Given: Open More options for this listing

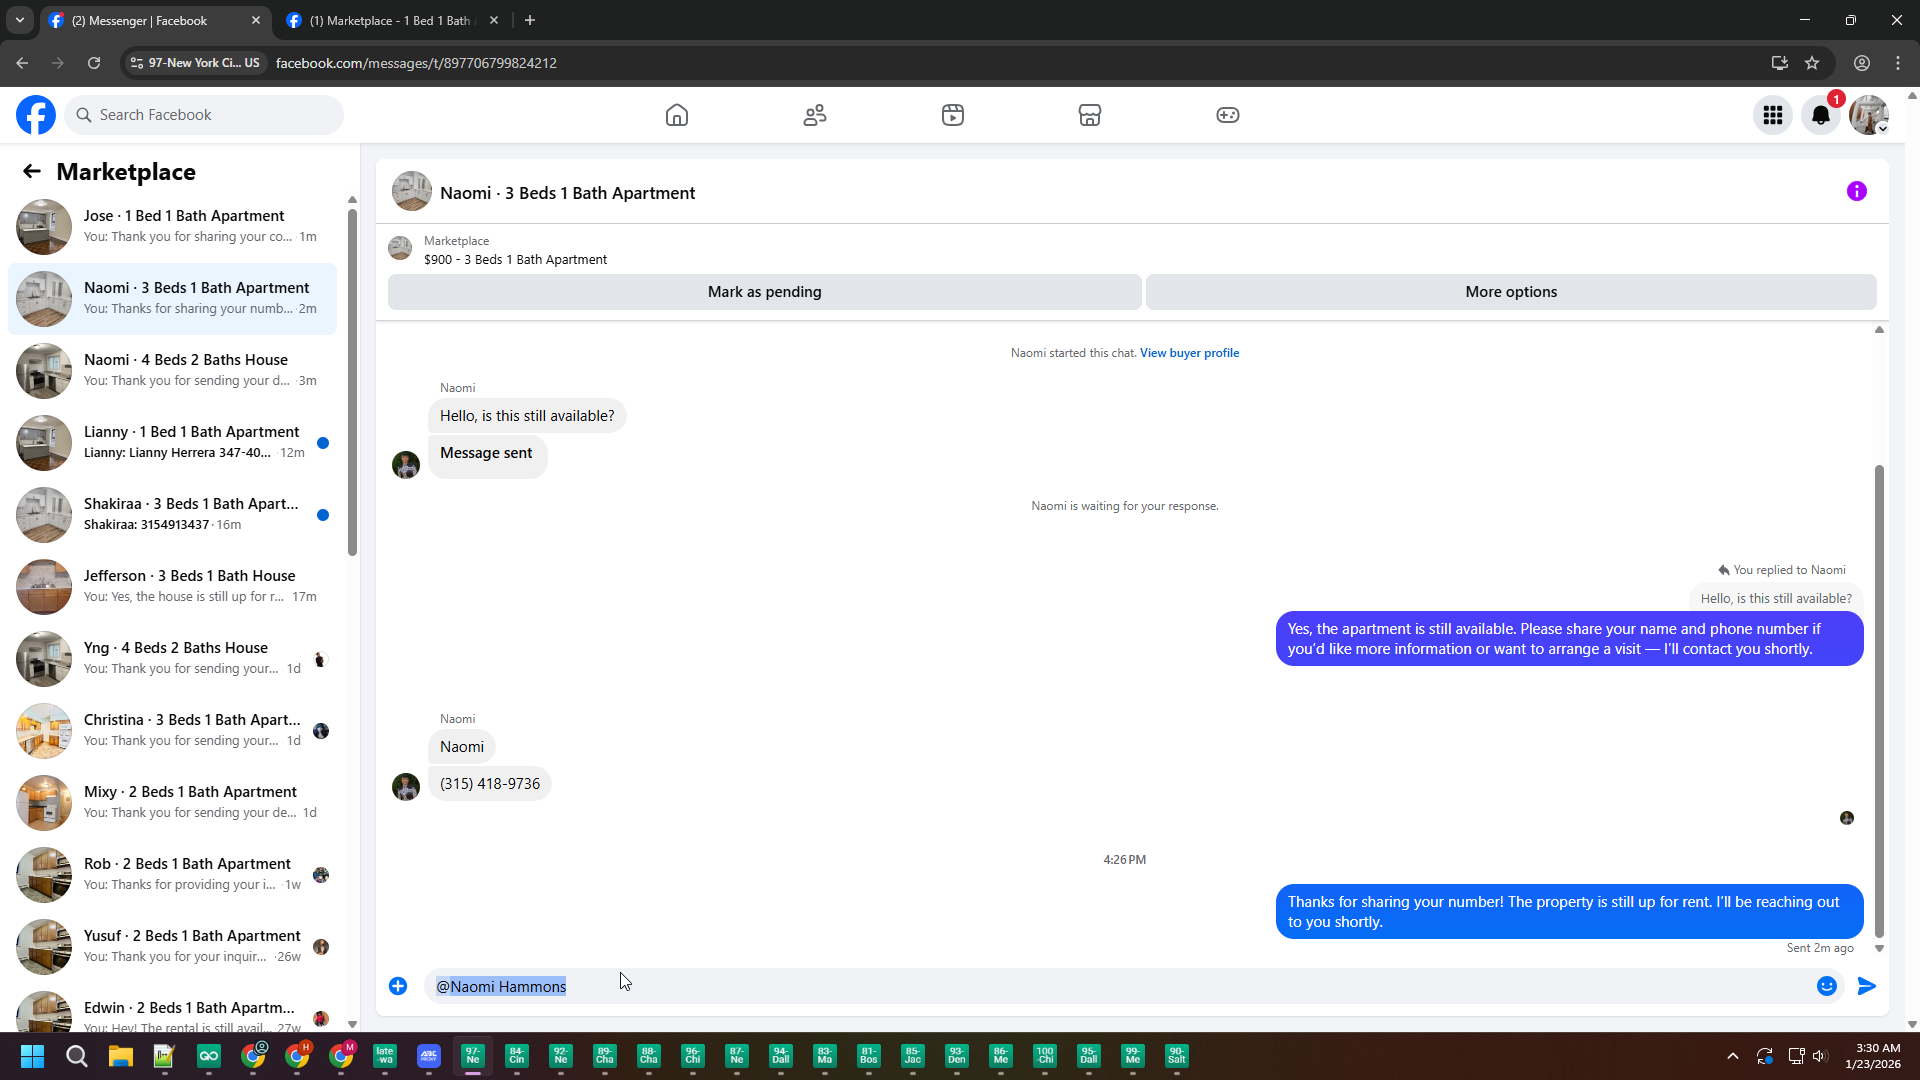Looking at the screenshot, I should pos(1511,292).
